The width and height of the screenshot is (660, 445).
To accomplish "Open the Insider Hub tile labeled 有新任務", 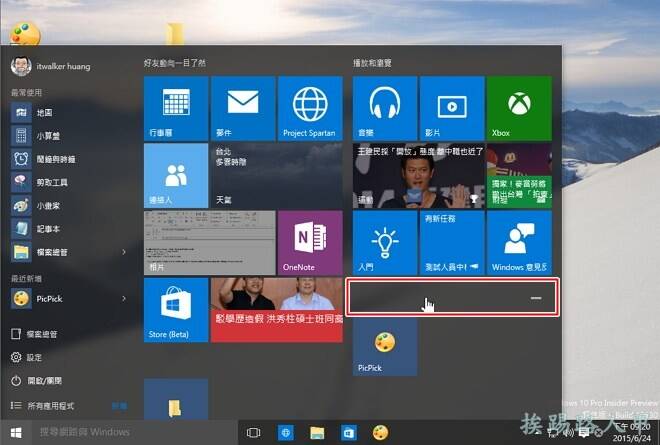I will point(452,243).
